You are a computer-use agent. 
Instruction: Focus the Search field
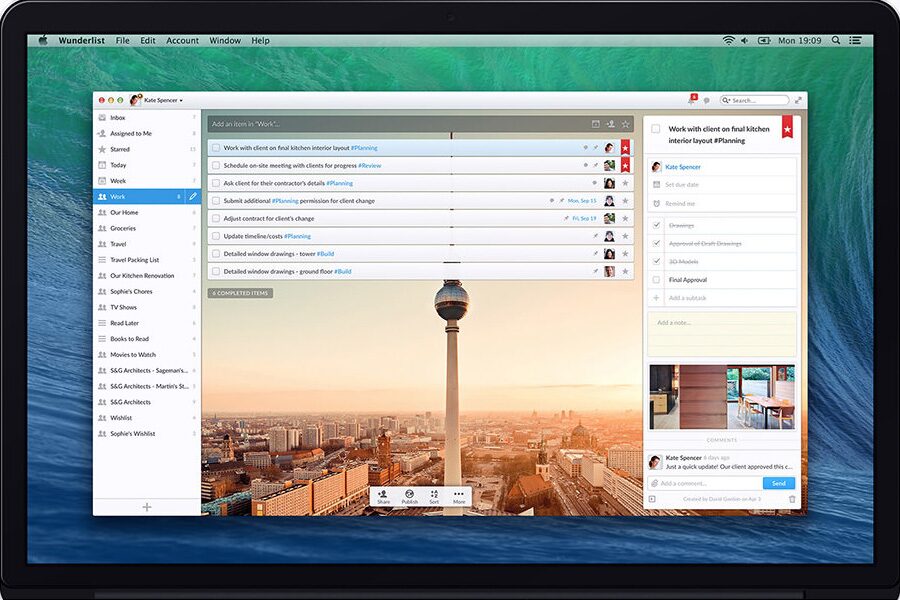click(754, 100)
